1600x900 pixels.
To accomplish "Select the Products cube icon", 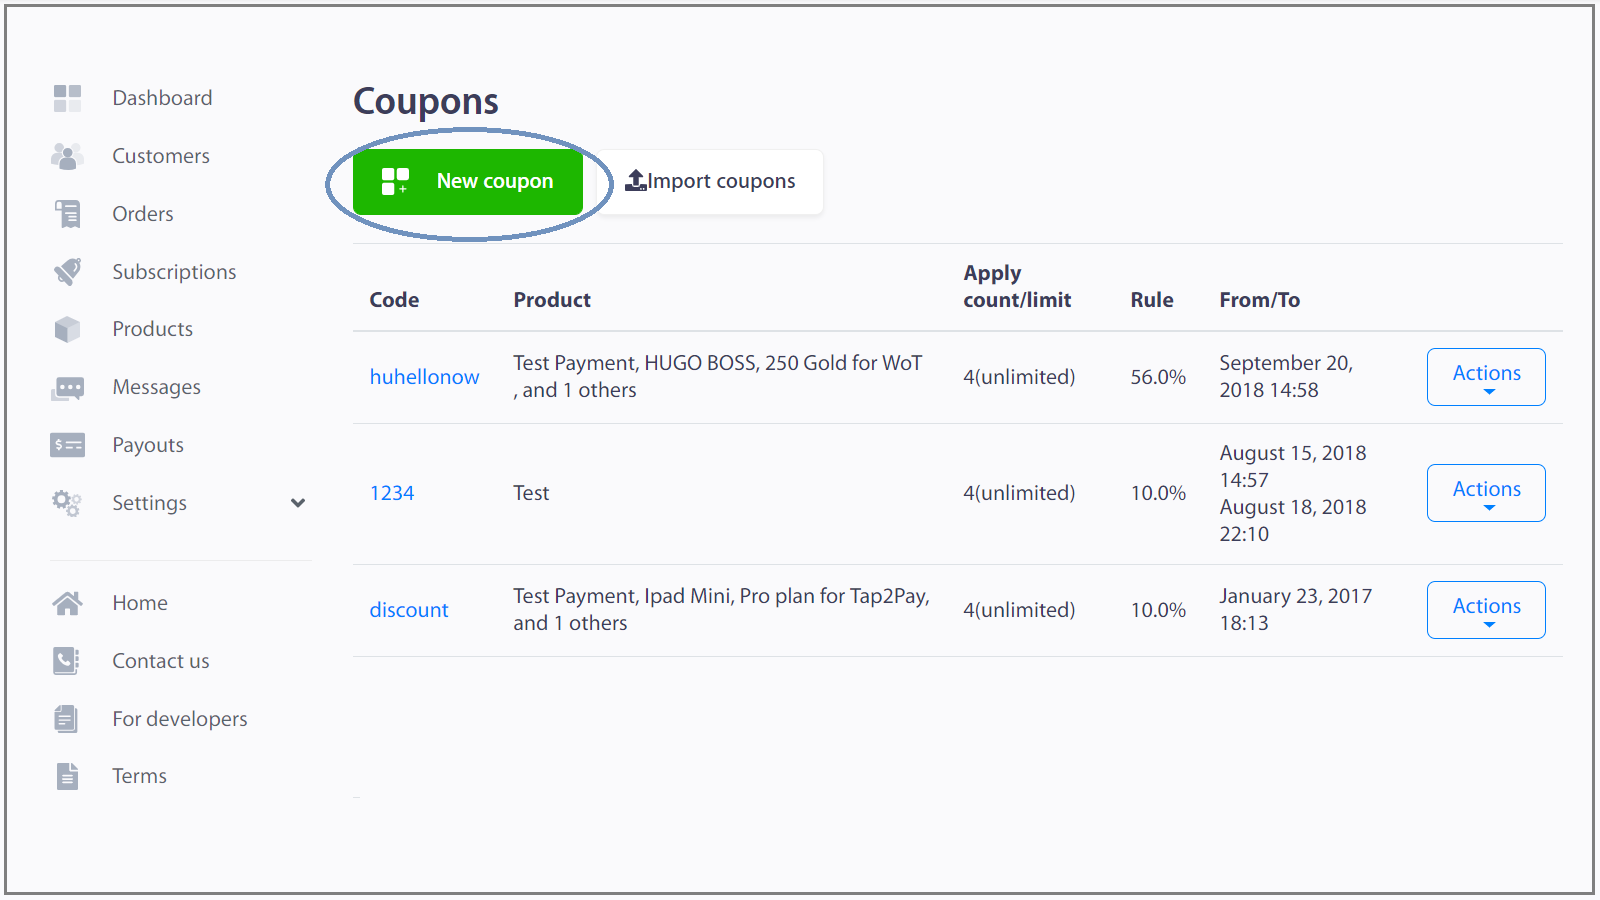I will [67, 328].
